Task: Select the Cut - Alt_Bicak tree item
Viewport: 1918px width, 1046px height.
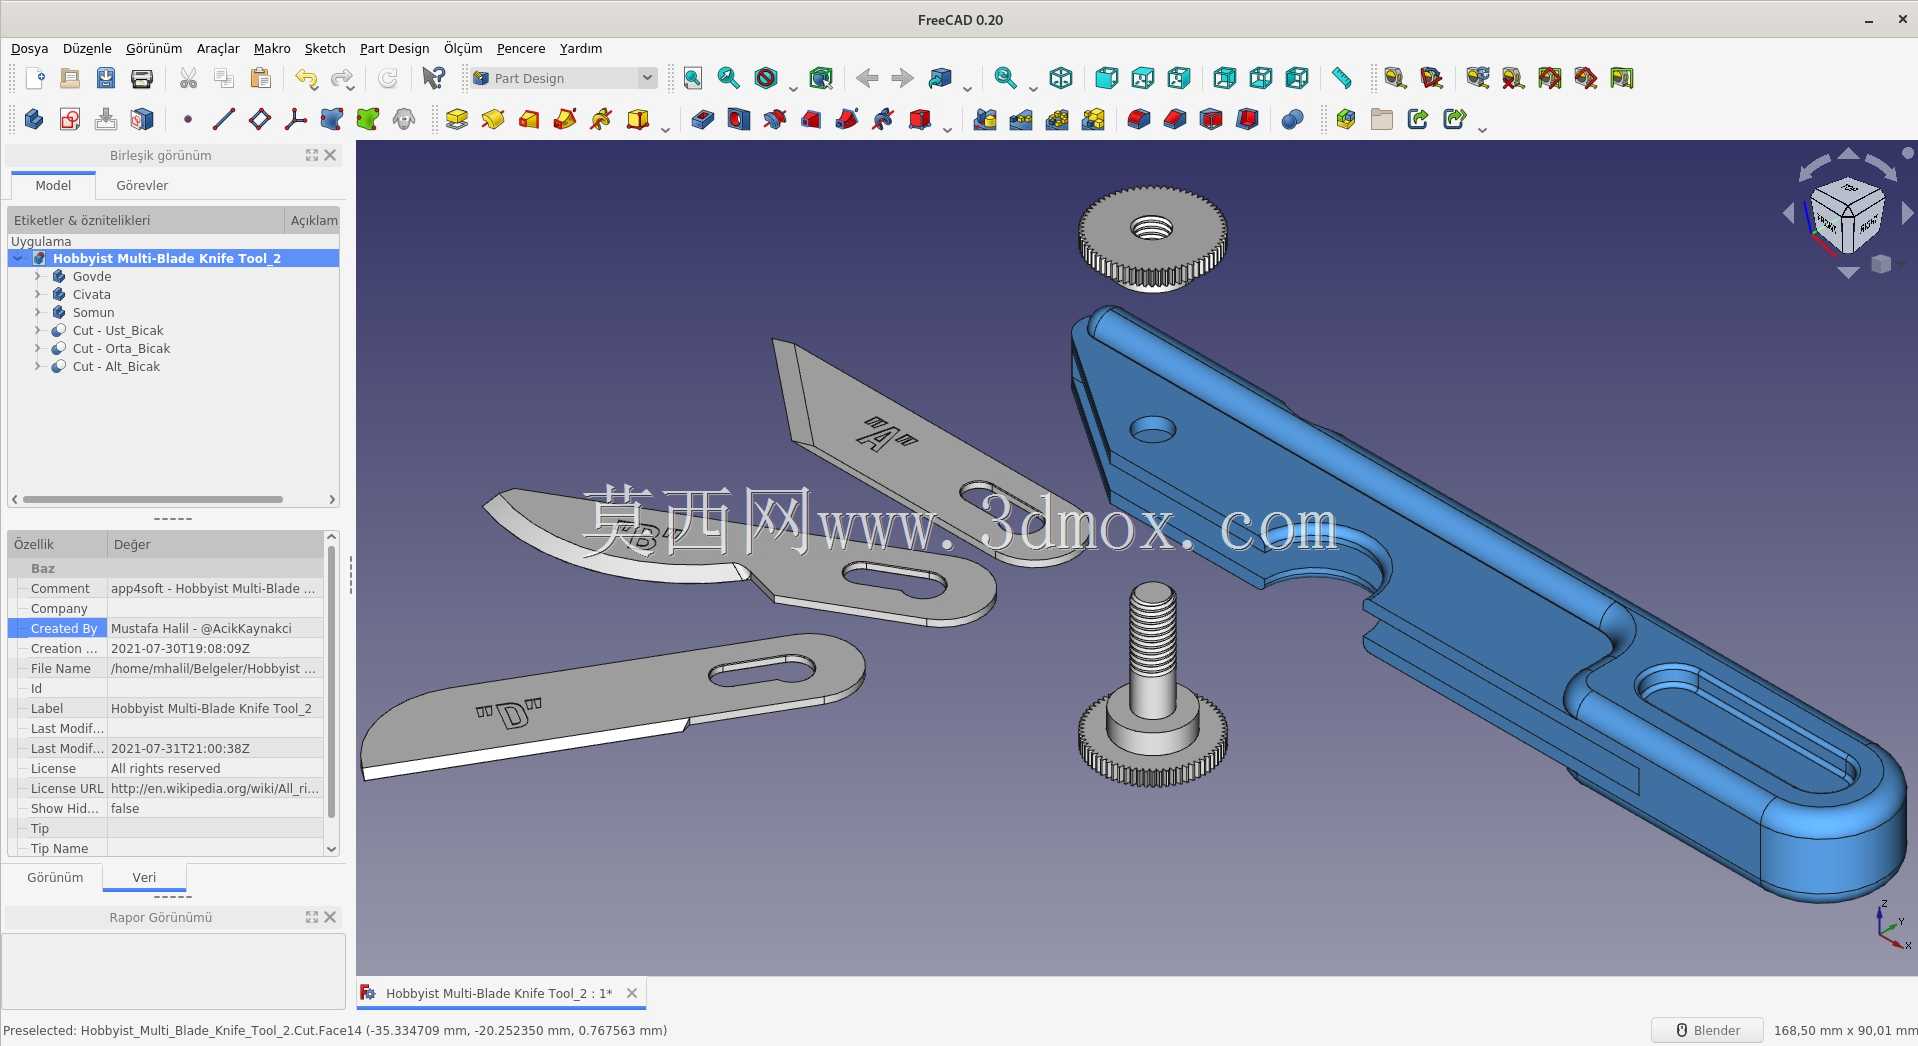Action: click(116, 367)
